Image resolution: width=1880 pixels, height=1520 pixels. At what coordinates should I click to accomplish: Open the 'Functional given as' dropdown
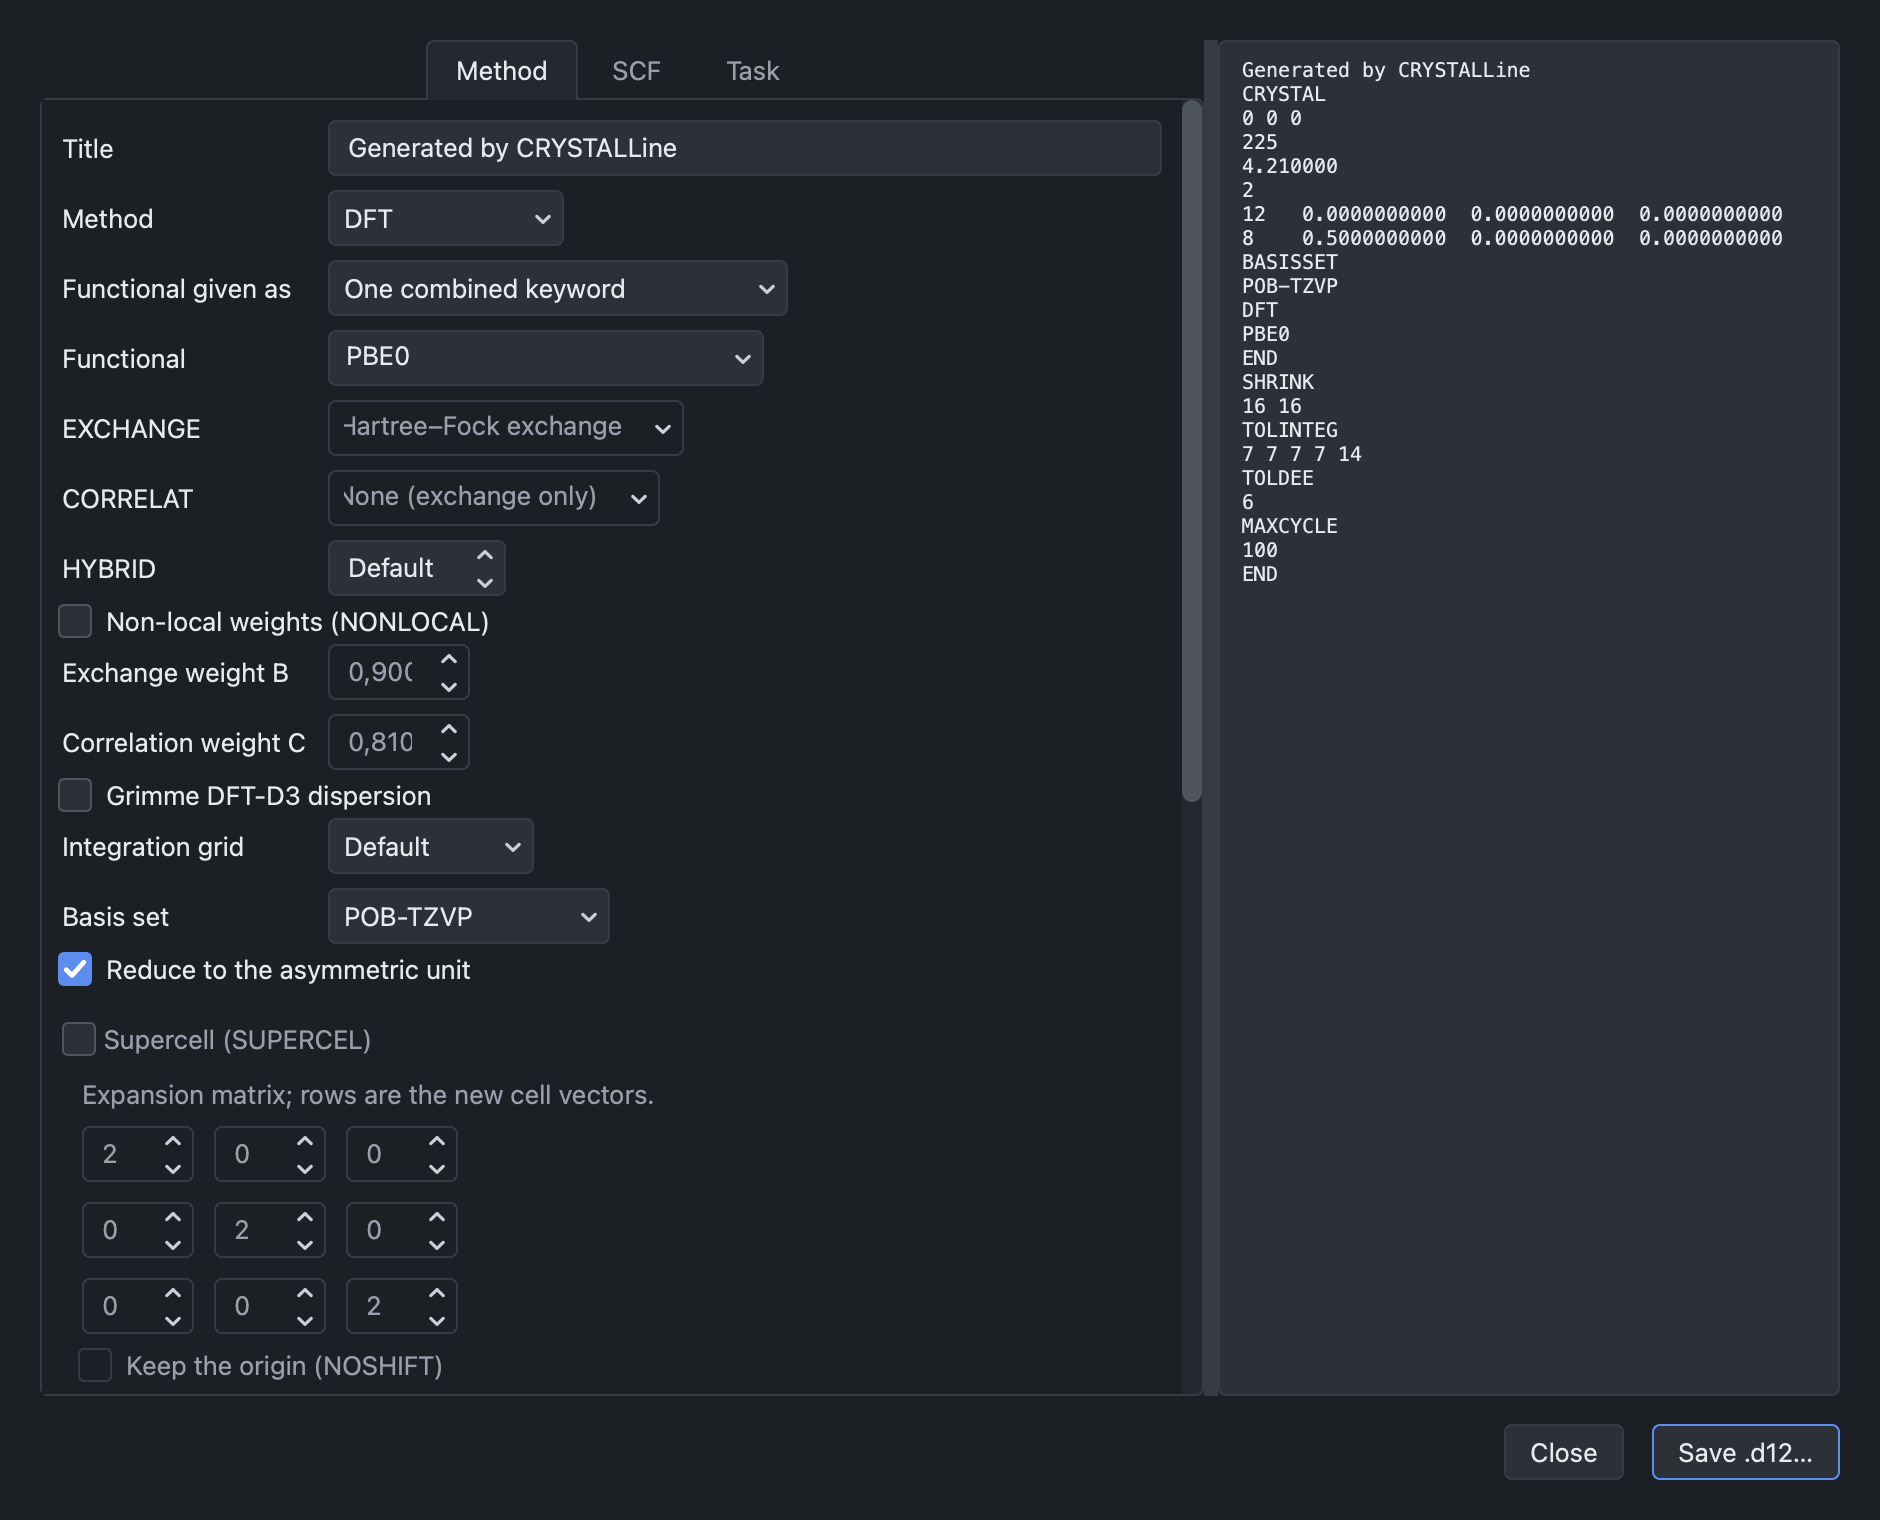[558, 288]
